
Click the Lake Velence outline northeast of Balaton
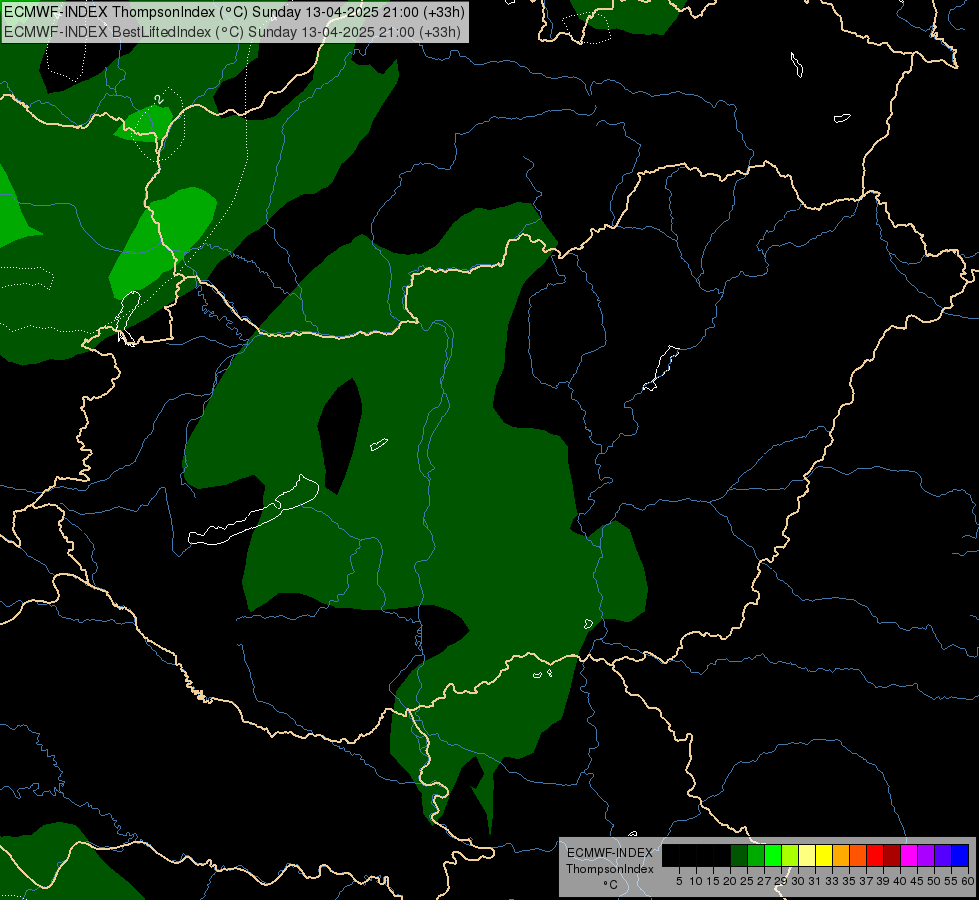click(x=379, y=444)
